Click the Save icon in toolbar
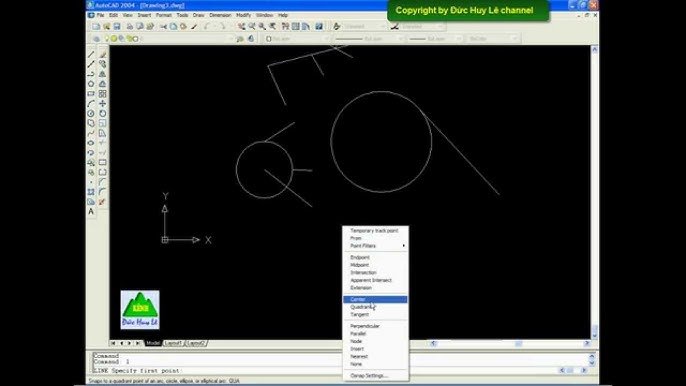This screenshot has height=386, width=686. (117, 27)
